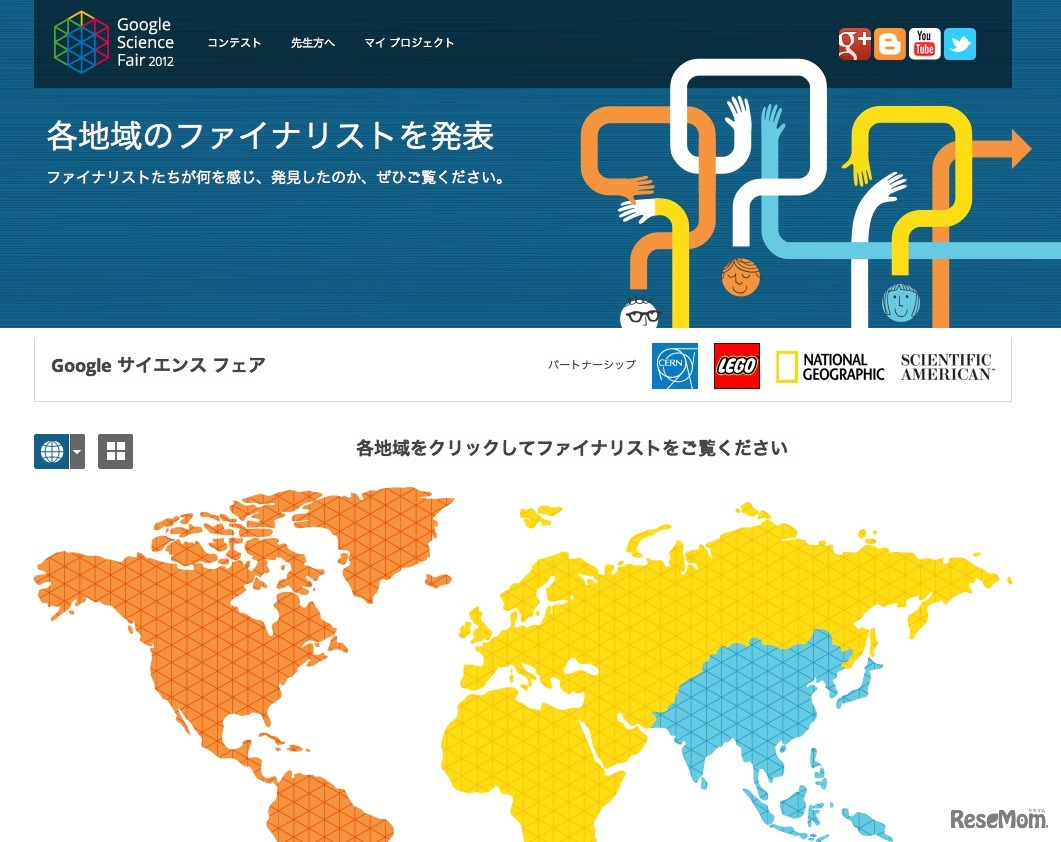Toggle the grid view button
Viewport: 1061px width, 842px height.
[115, 451]
